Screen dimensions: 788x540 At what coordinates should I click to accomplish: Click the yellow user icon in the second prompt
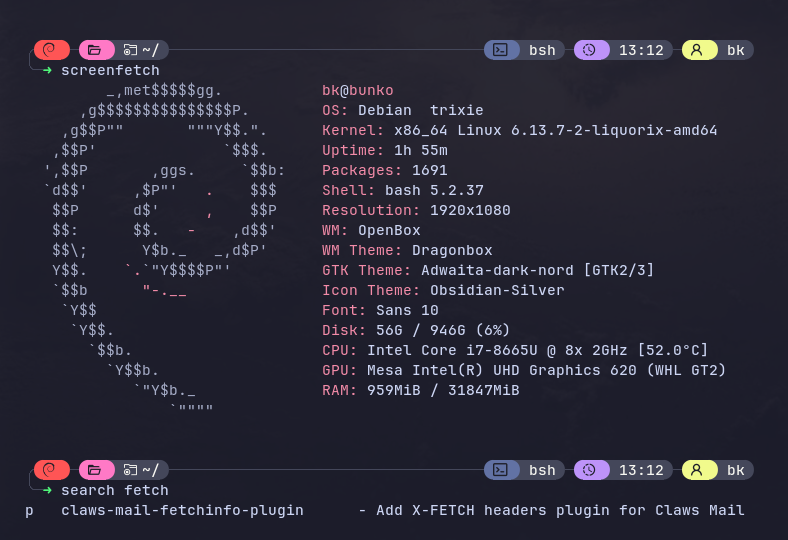698,470
